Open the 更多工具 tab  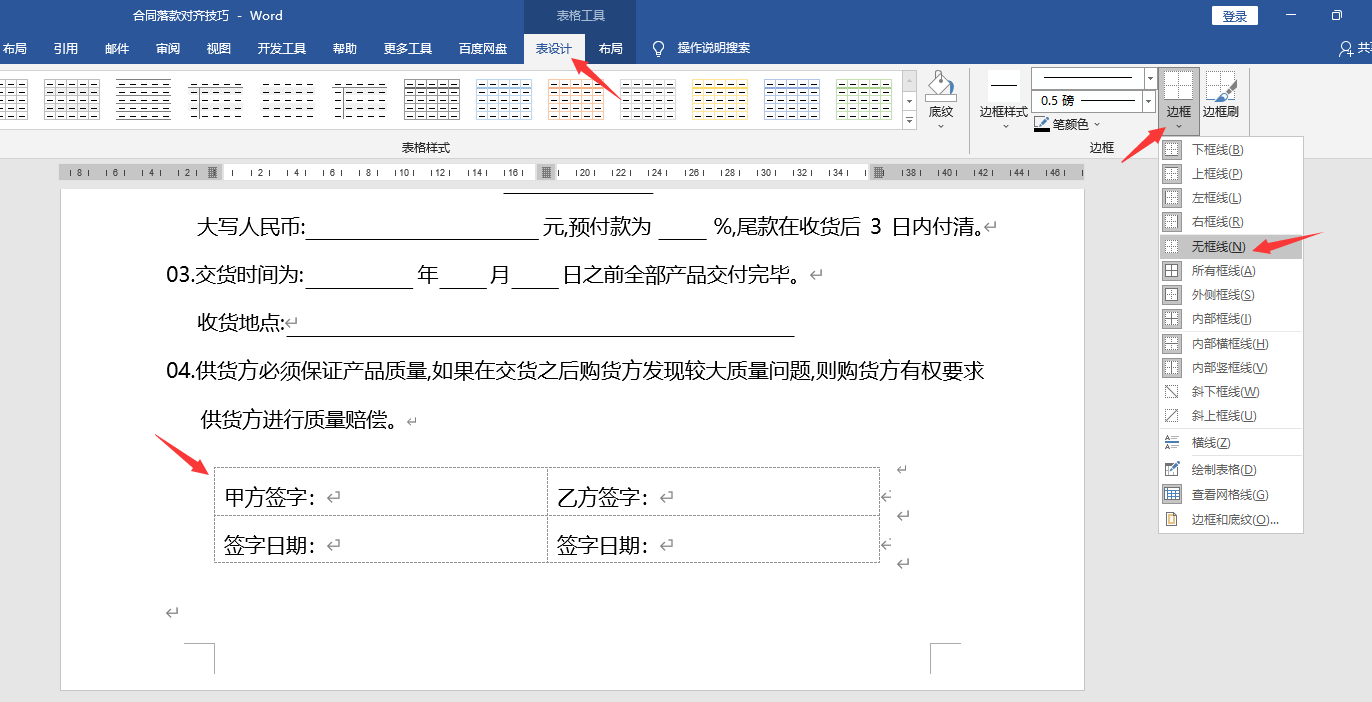(408, 48)
